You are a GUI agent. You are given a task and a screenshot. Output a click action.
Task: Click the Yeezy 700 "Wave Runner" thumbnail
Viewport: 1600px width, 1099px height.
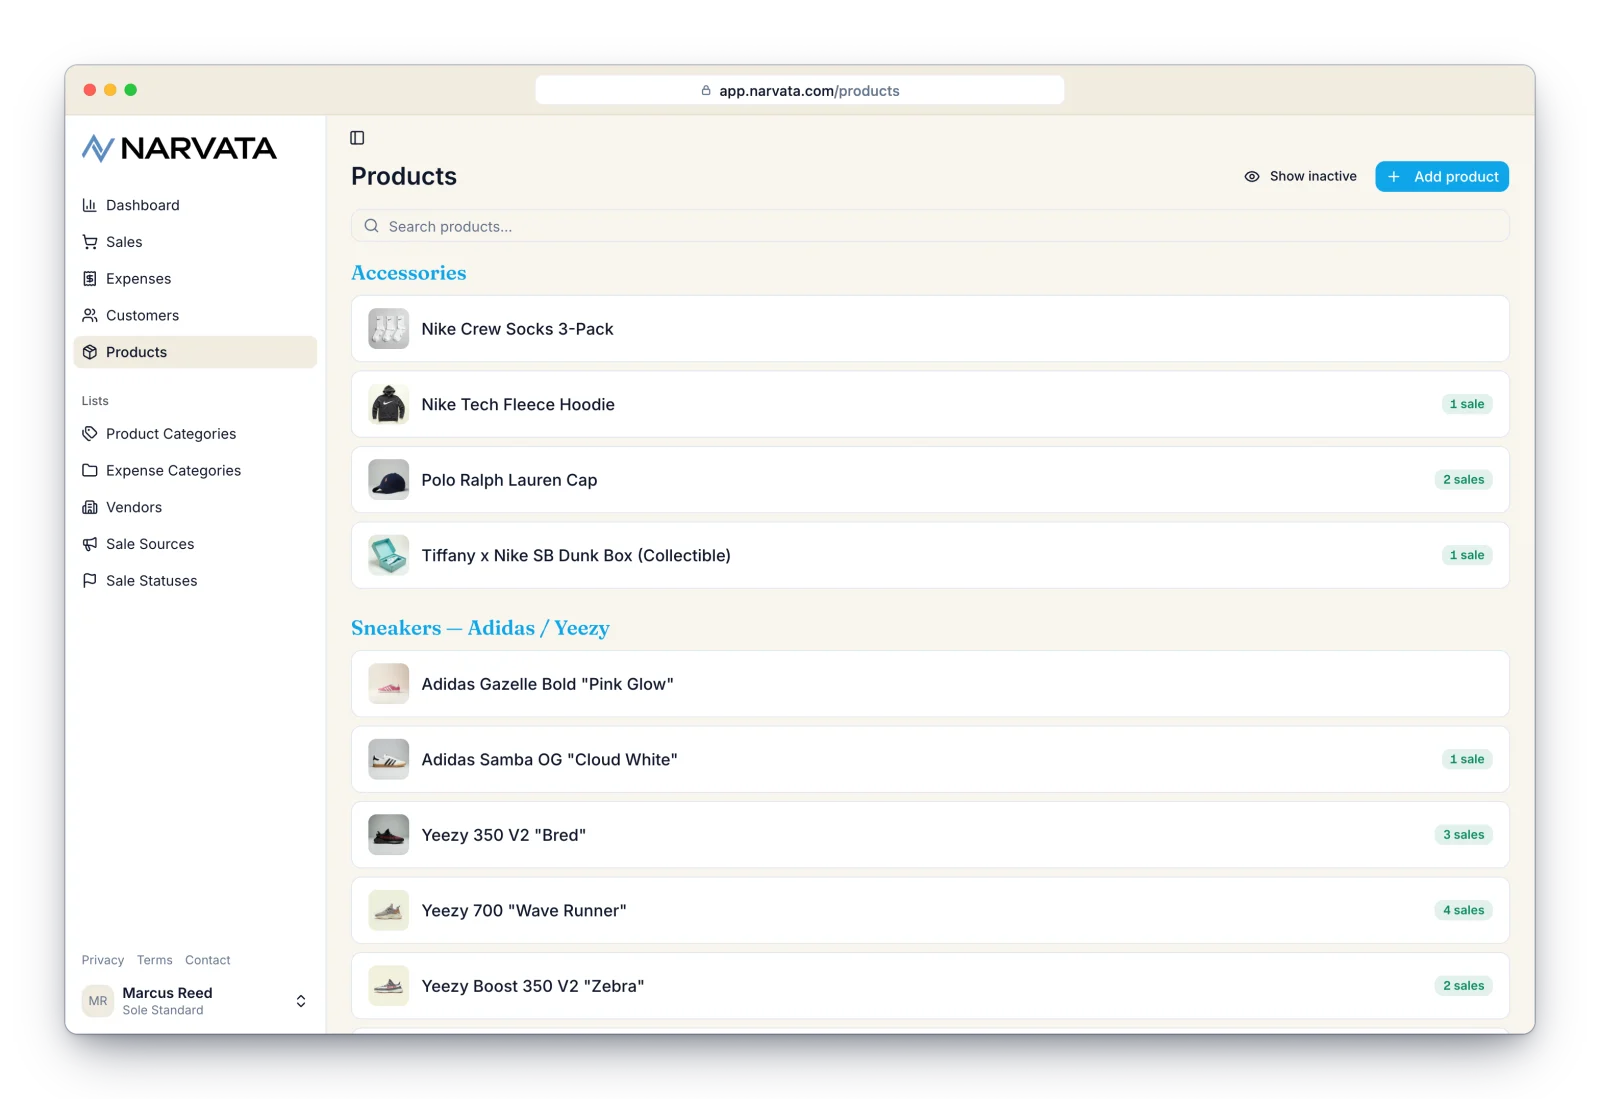tap(389, 910)
